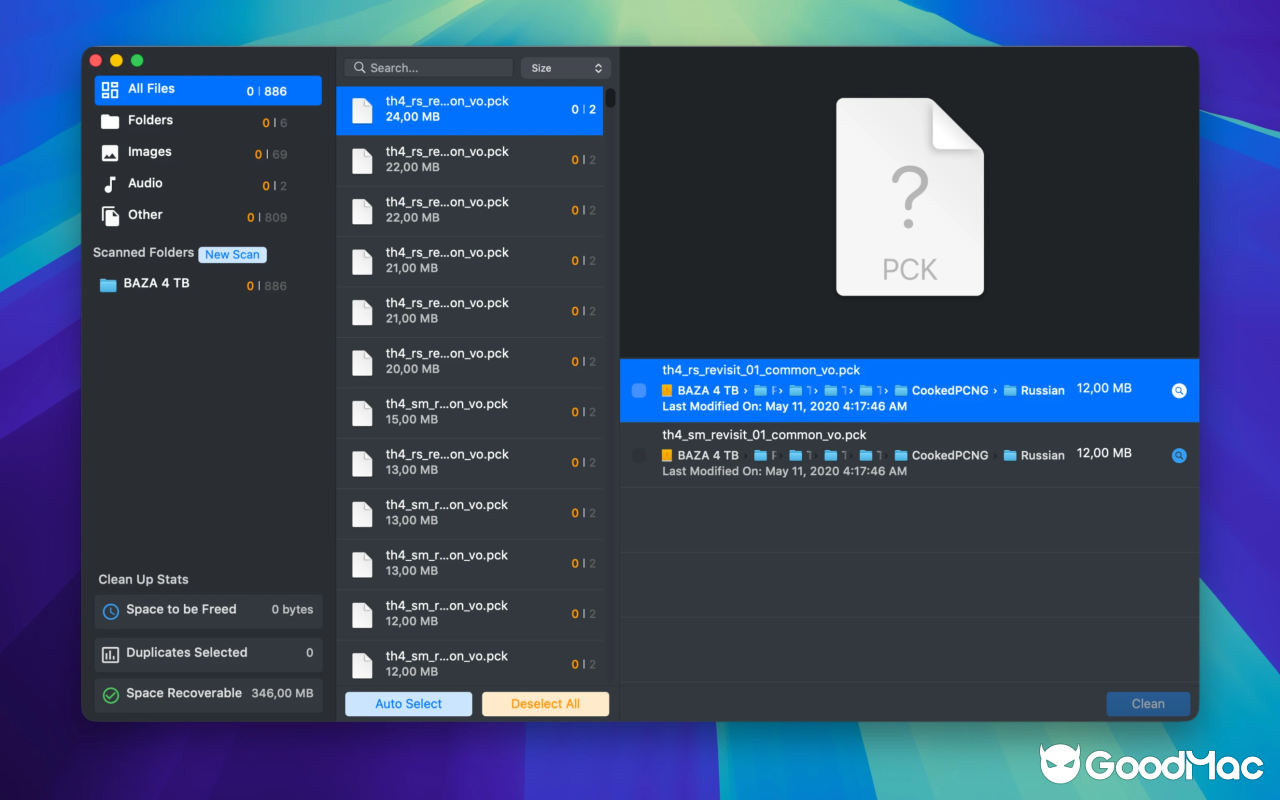Click the Clean button
The height and width of the screenshot is (800, 1280).
1147,703
